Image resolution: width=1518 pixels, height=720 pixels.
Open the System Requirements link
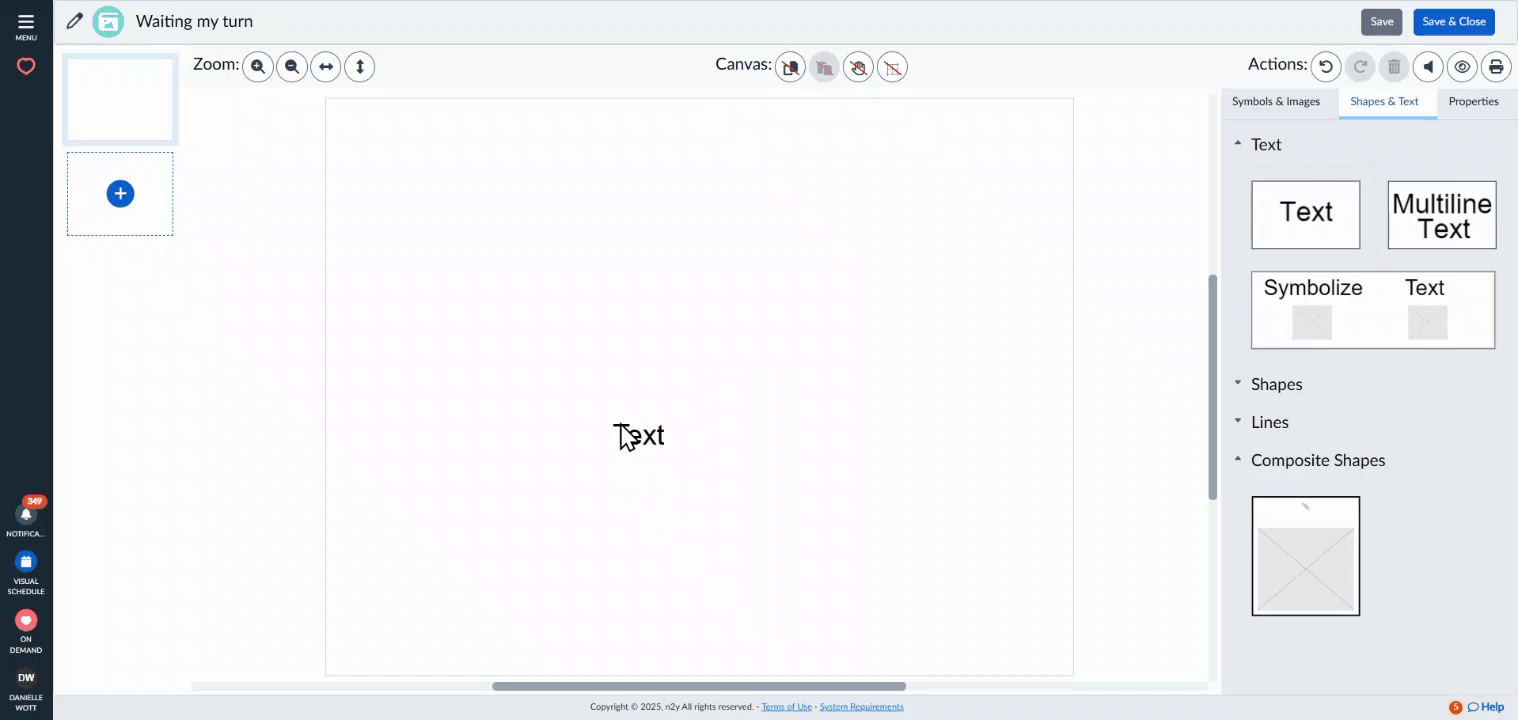[x=861, y=707]
